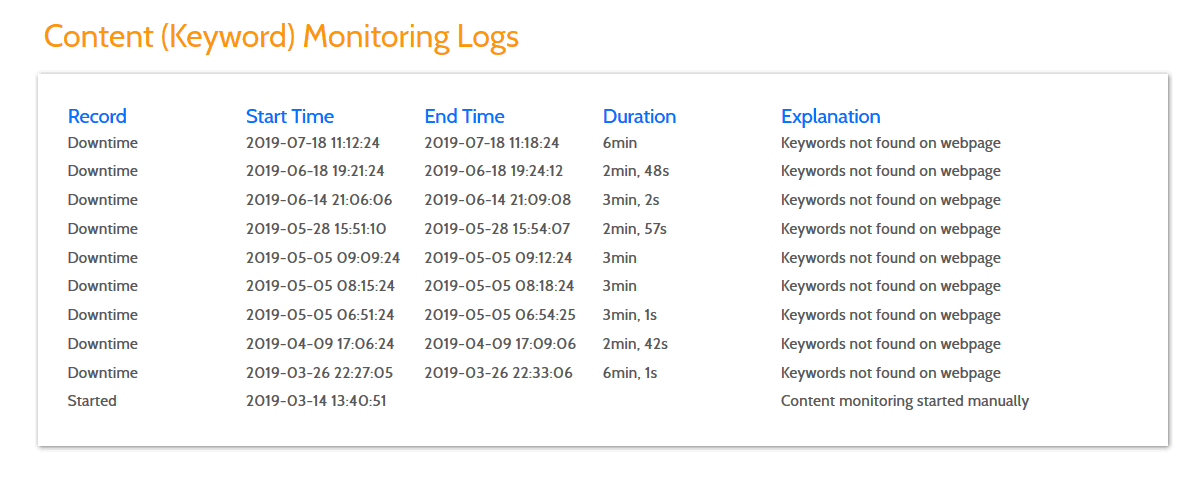Click the 2min, 57s duration cell

coord(634,229)
